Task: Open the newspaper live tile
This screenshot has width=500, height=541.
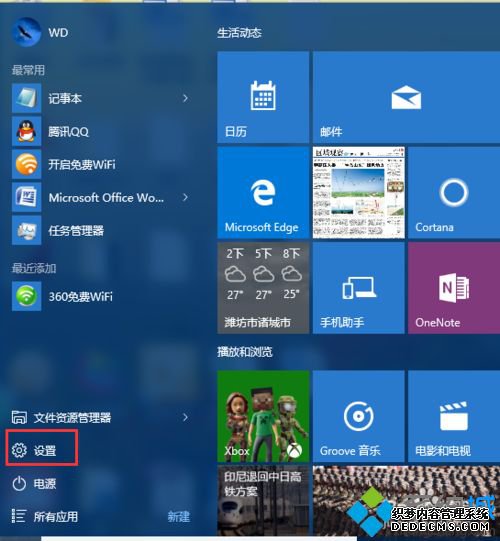Action: 359,193
